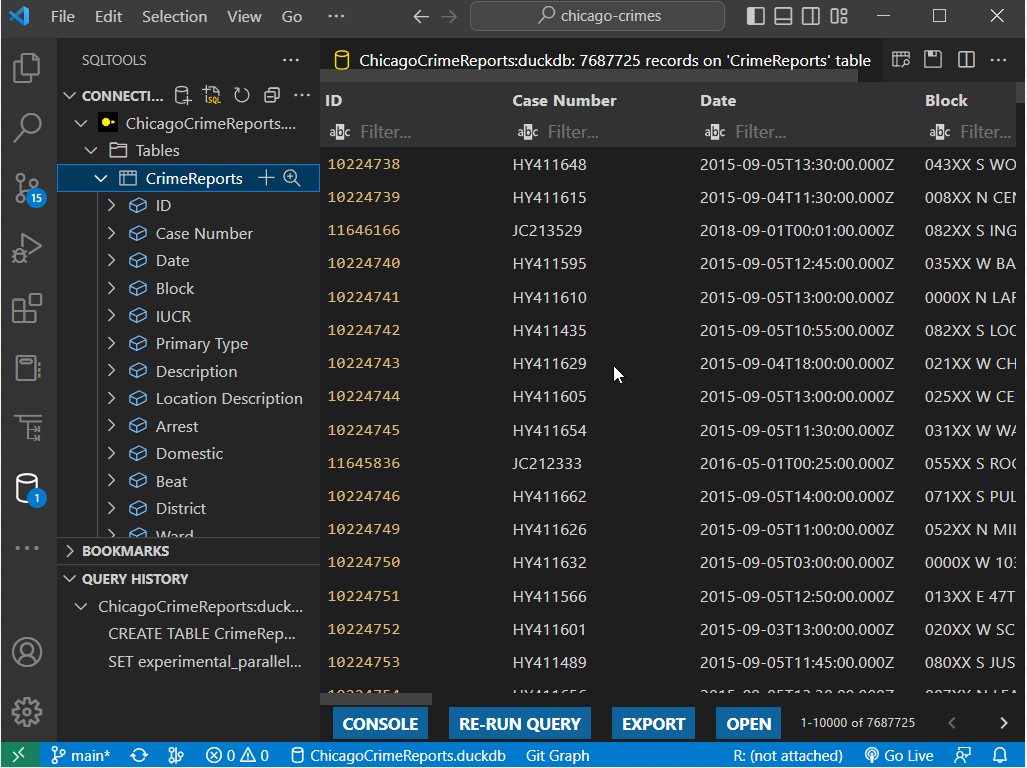The width and height of the screenshot is (1027, 768).
Task: Toggle the bottom panel visibility
Action: pos(784,16)
